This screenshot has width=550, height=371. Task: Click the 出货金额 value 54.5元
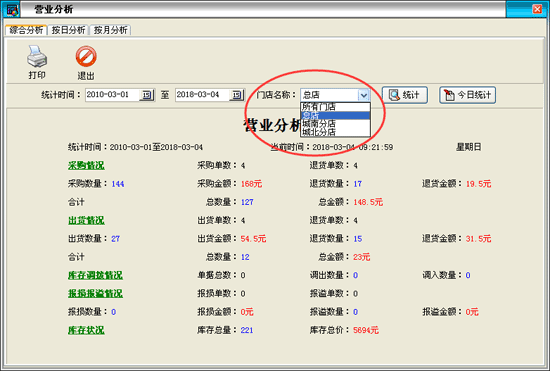(253, 239)
